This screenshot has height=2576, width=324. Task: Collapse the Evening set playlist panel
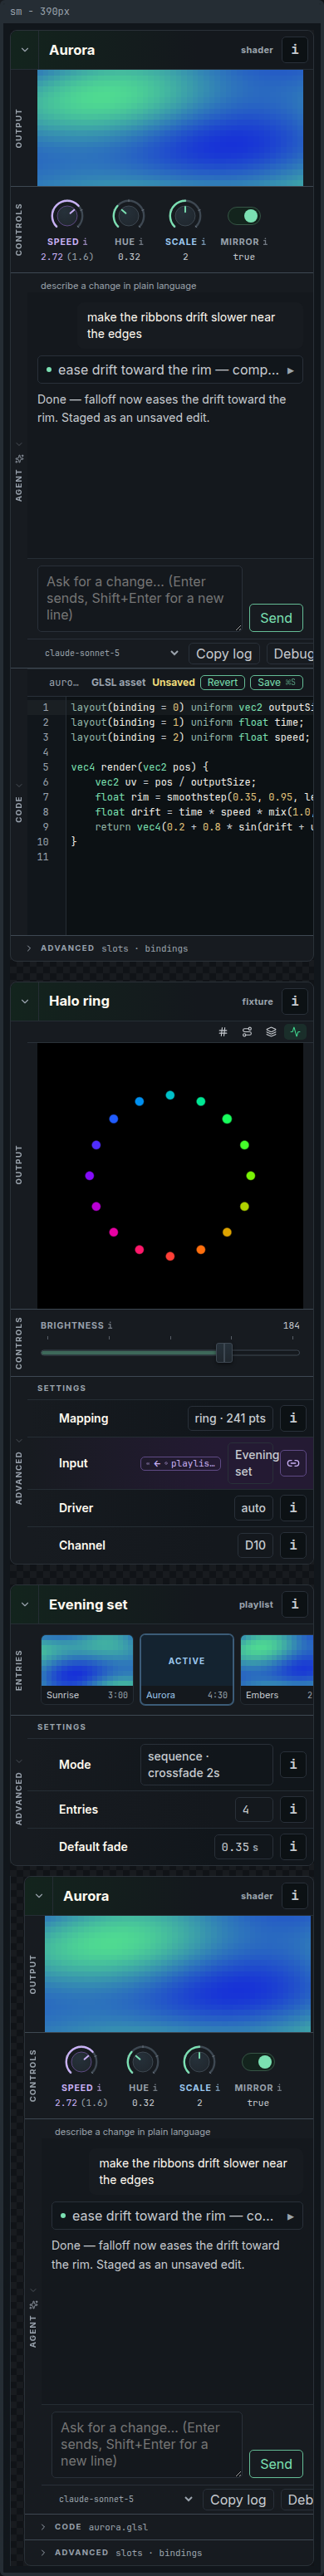point(24,1604)
